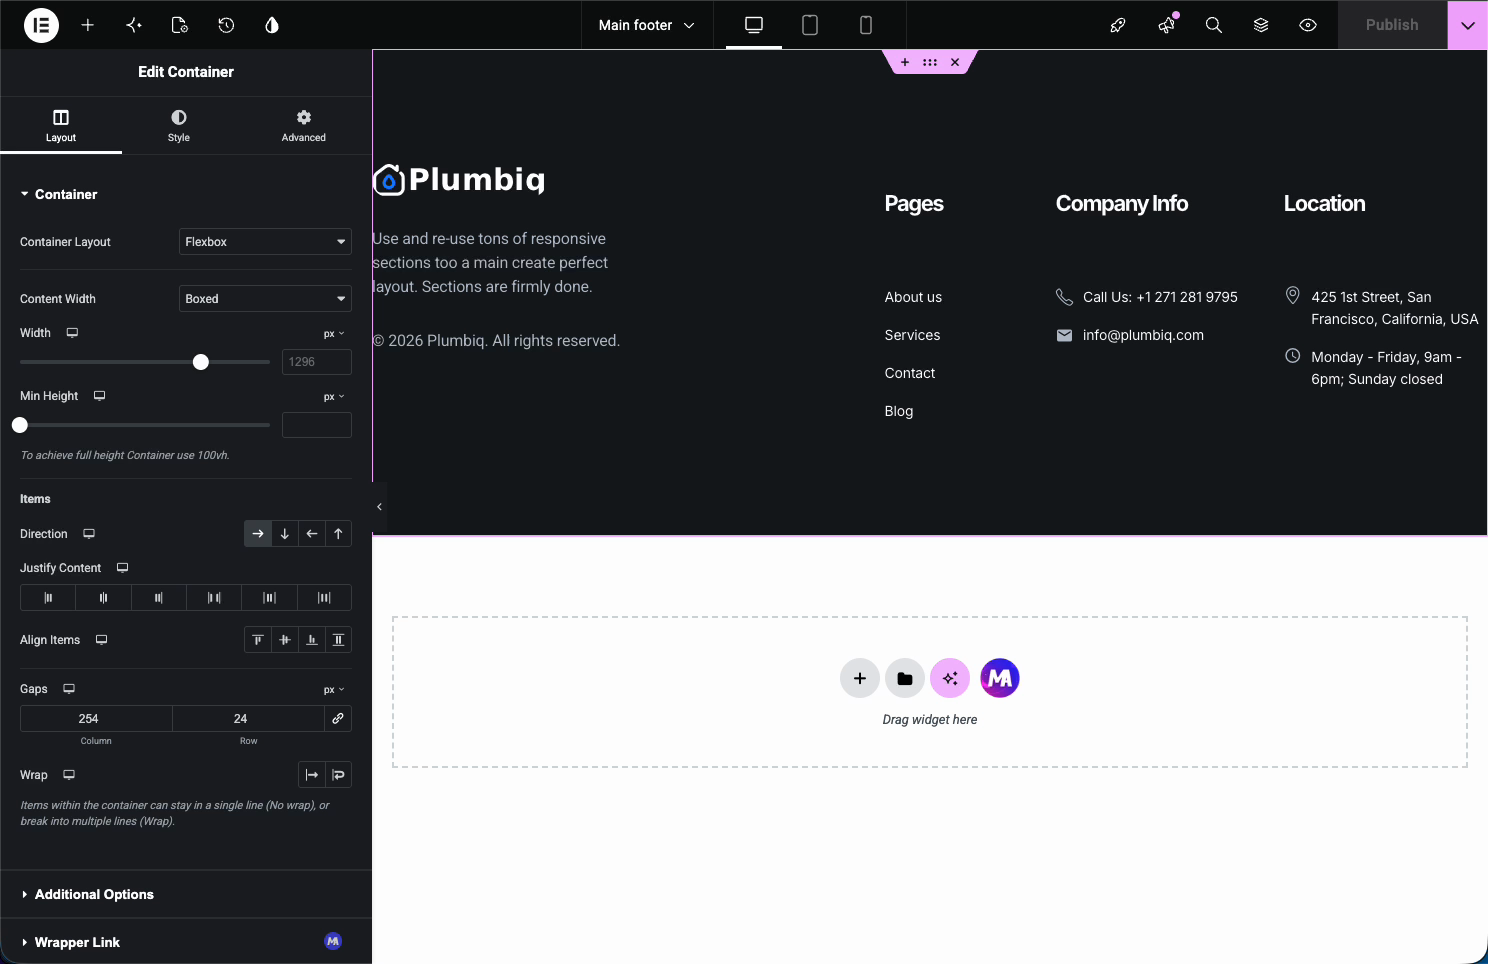
Task: Add template with the folder button
Action: [x=905, y=678]
